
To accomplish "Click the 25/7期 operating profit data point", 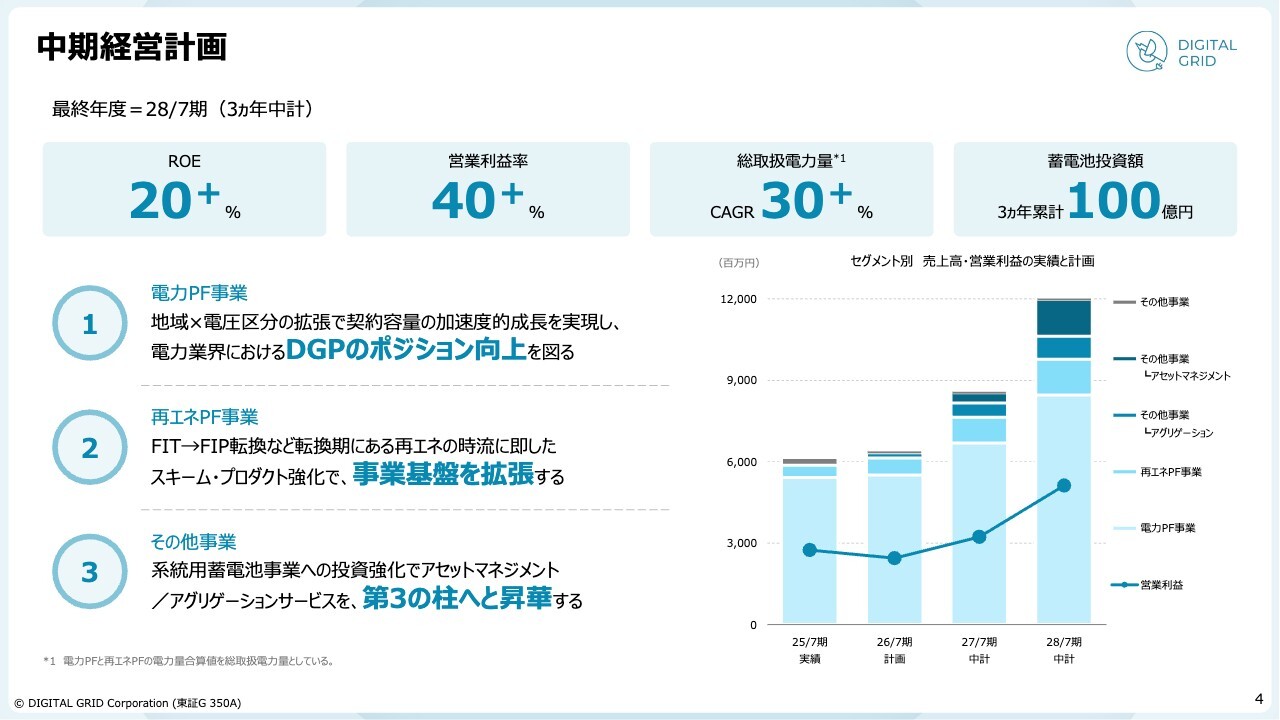I will pyautogui.click(x=810, y=550).
